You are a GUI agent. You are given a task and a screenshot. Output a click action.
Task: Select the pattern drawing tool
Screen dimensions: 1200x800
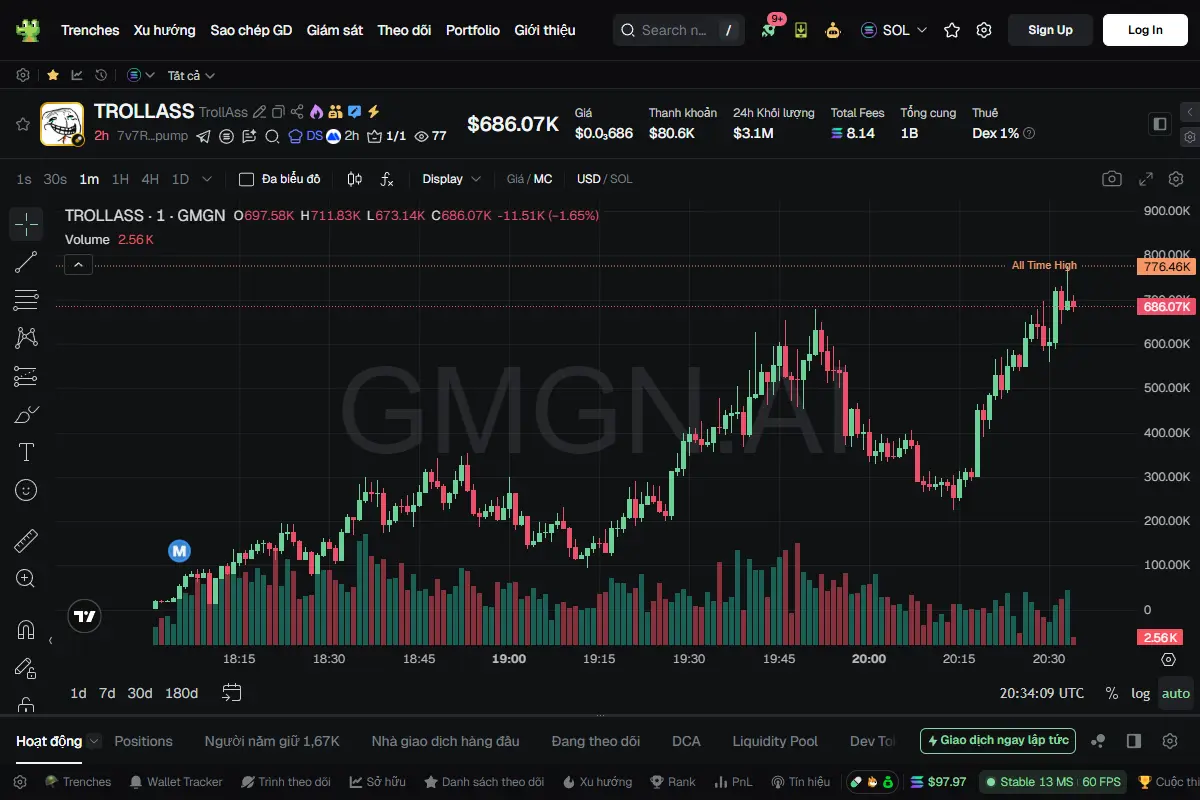click(x=26, y=338)
